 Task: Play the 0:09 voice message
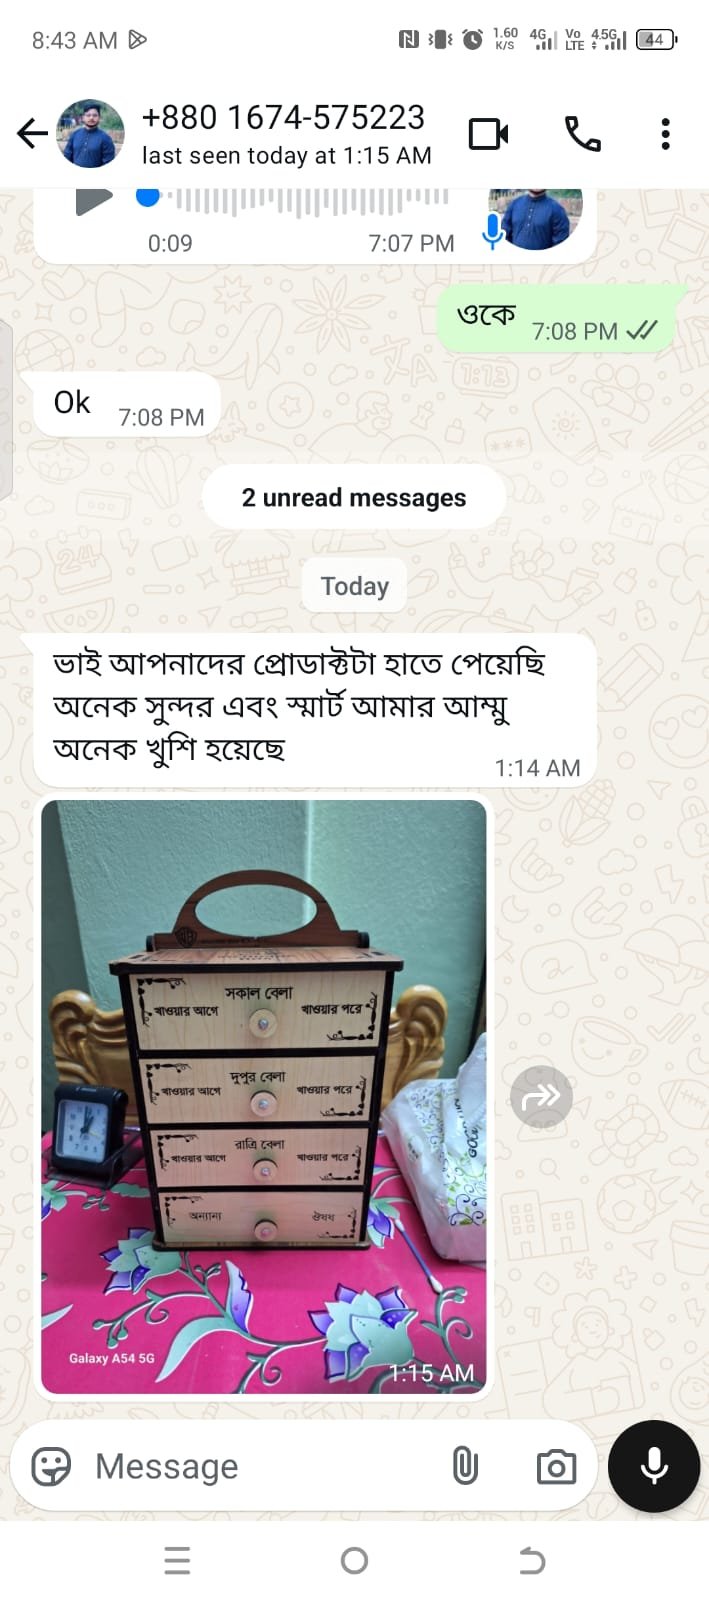coord(93,200)
